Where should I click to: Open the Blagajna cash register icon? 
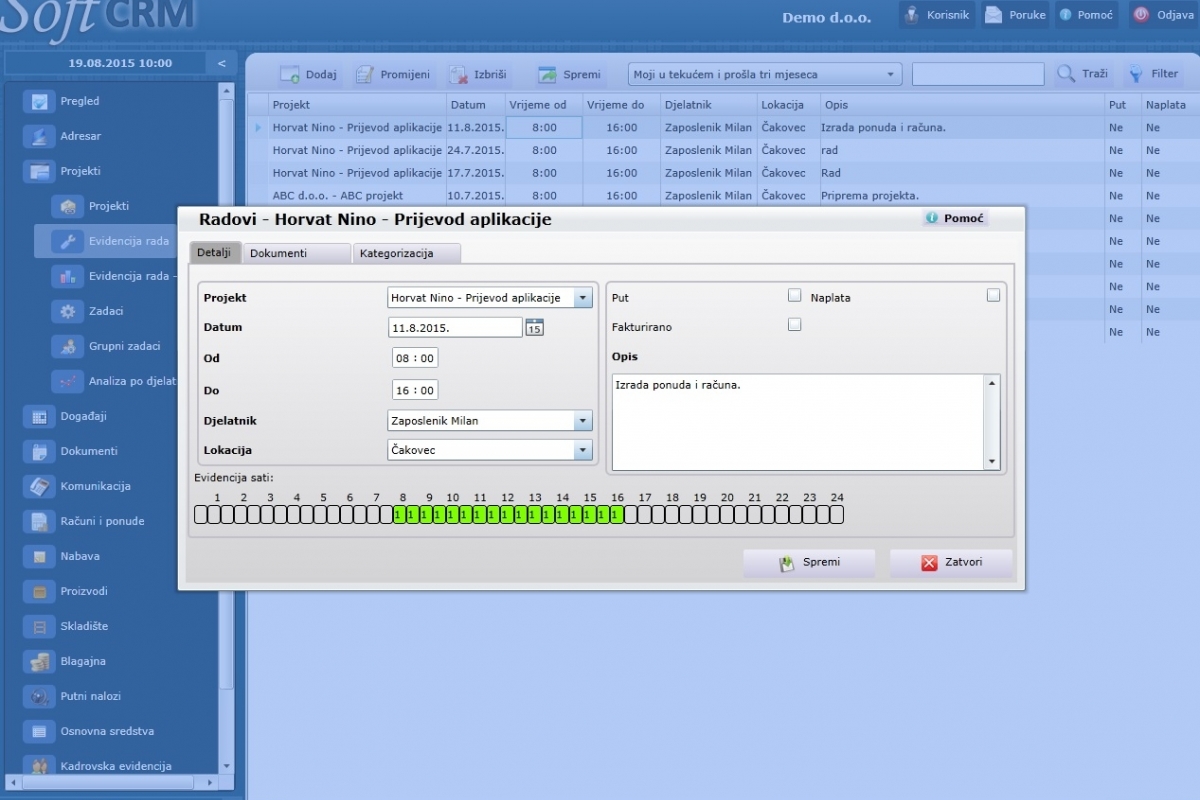pyautogui.click(x=40, y=661)
